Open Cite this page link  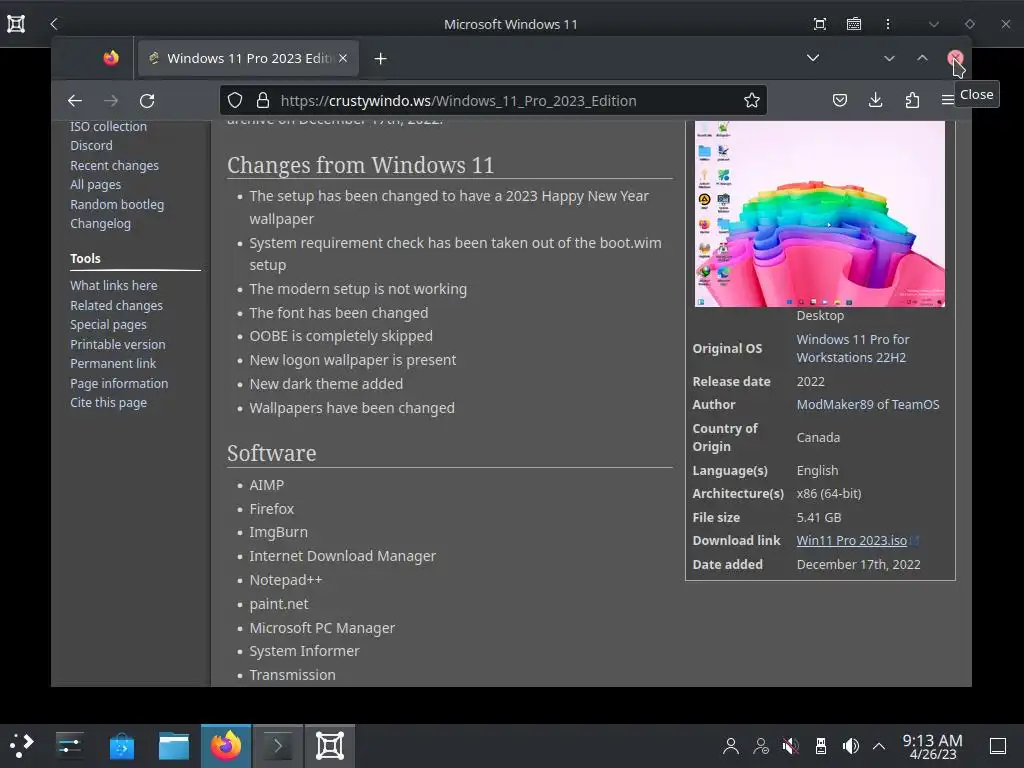(x=108, y=402)
